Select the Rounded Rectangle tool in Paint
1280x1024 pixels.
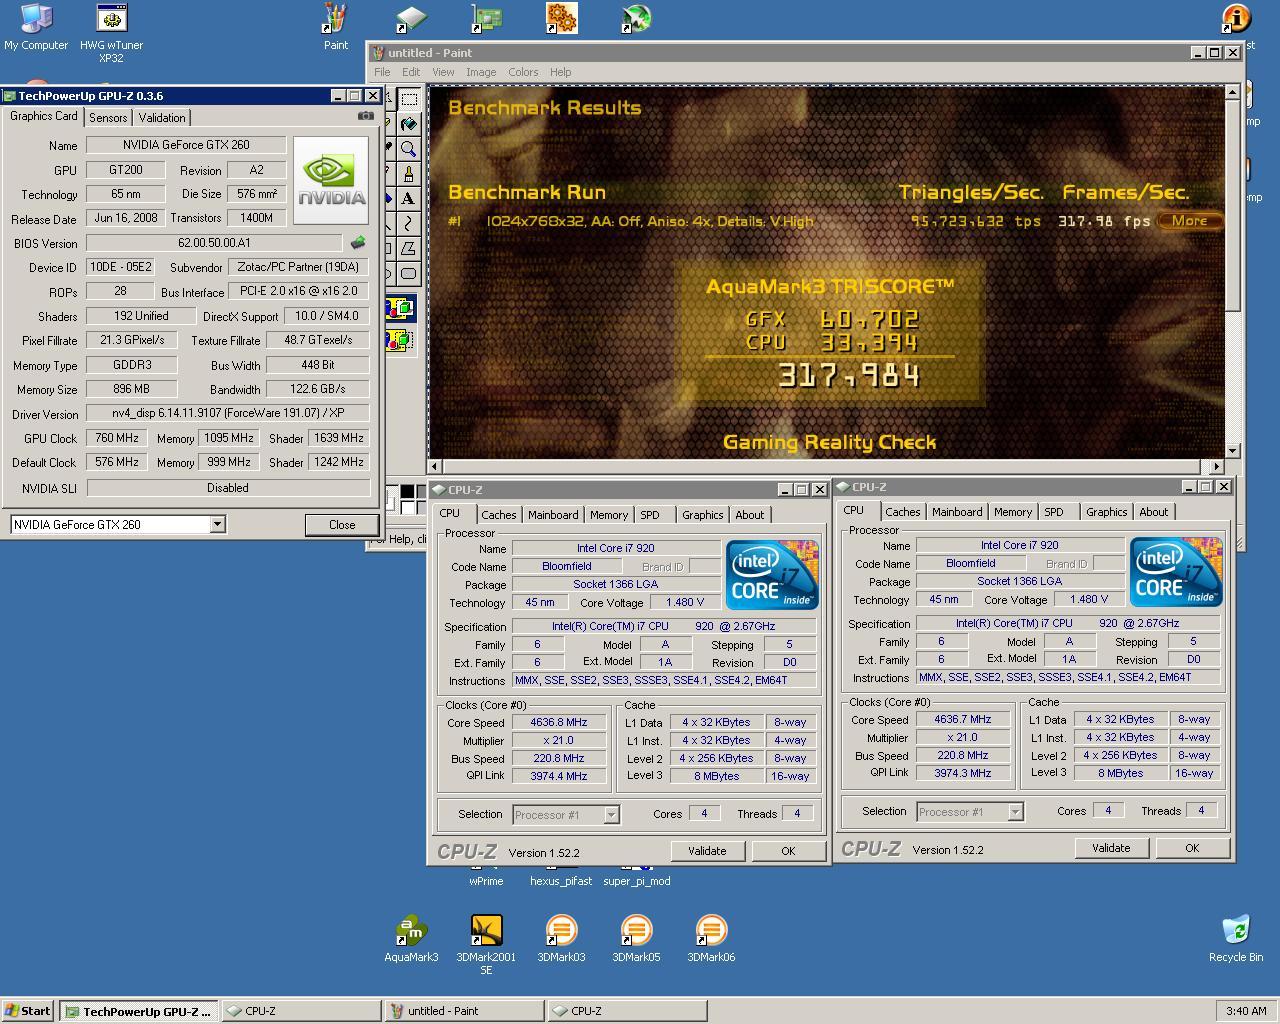click(409, 273)
